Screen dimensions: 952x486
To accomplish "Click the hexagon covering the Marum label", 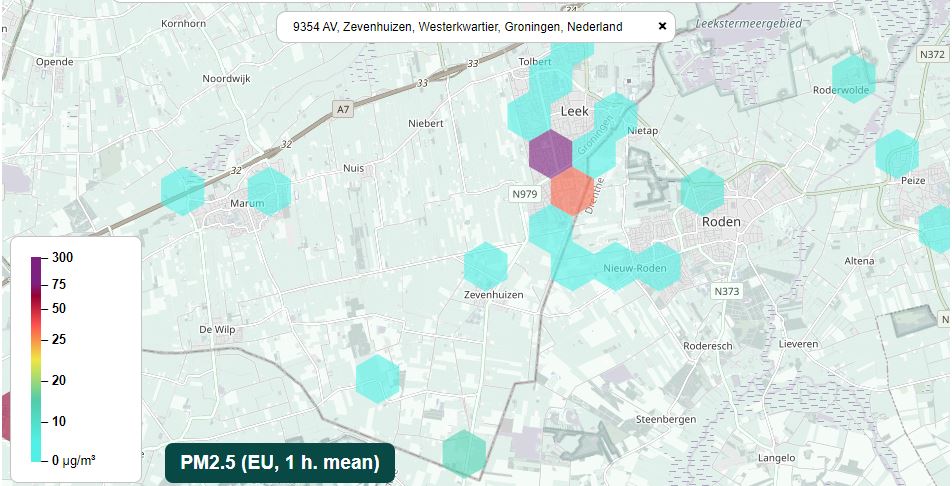I will pyautogui.click(x=269, y=191).
